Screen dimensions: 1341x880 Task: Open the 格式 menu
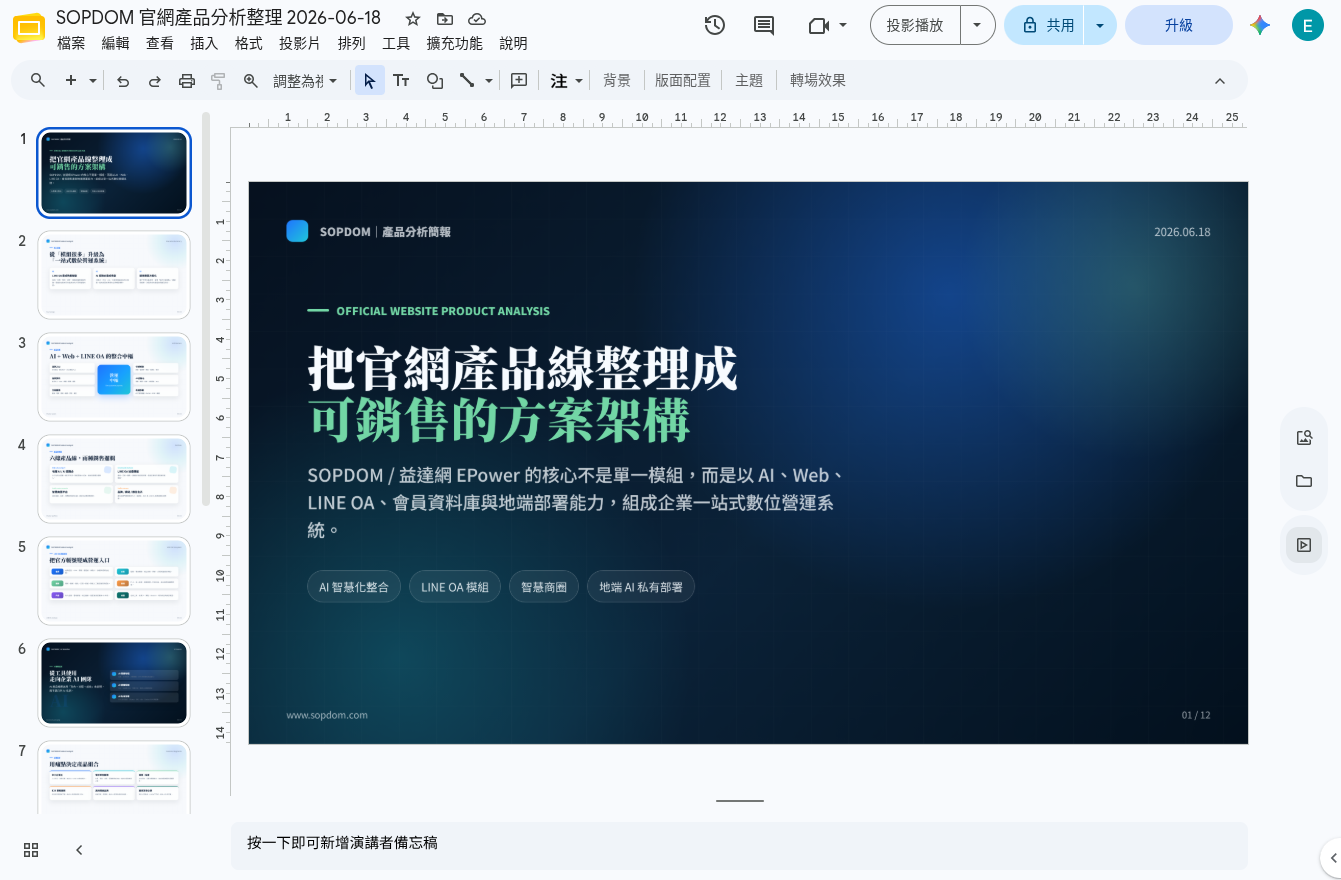click(248, 43)
